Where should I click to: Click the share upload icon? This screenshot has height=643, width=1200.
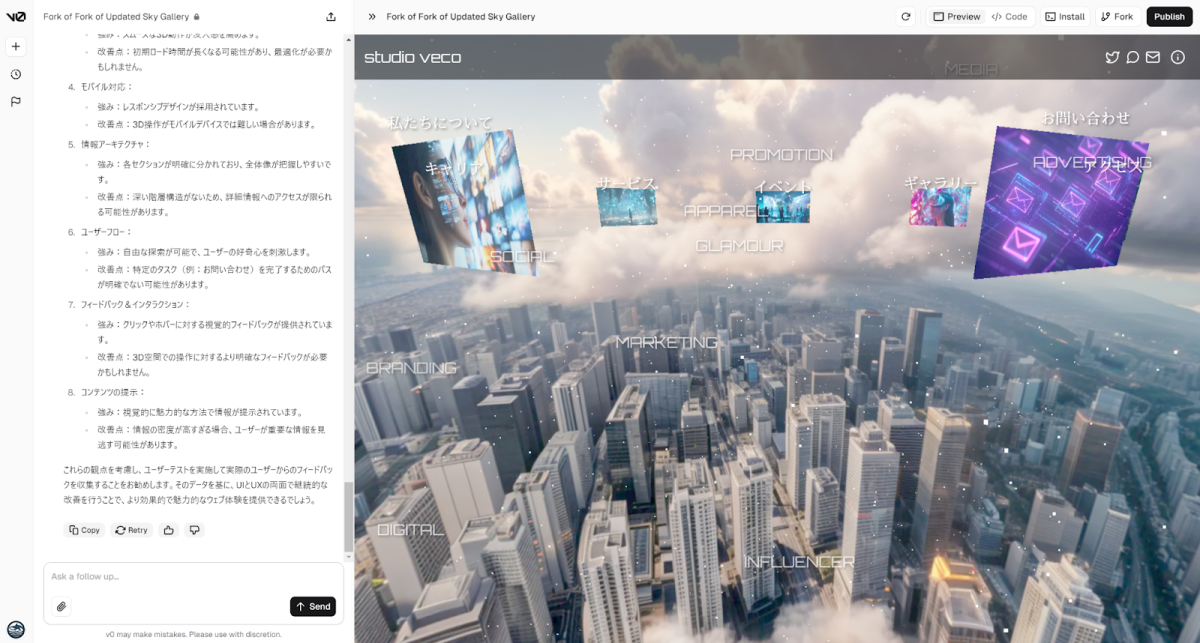point(331,17)
